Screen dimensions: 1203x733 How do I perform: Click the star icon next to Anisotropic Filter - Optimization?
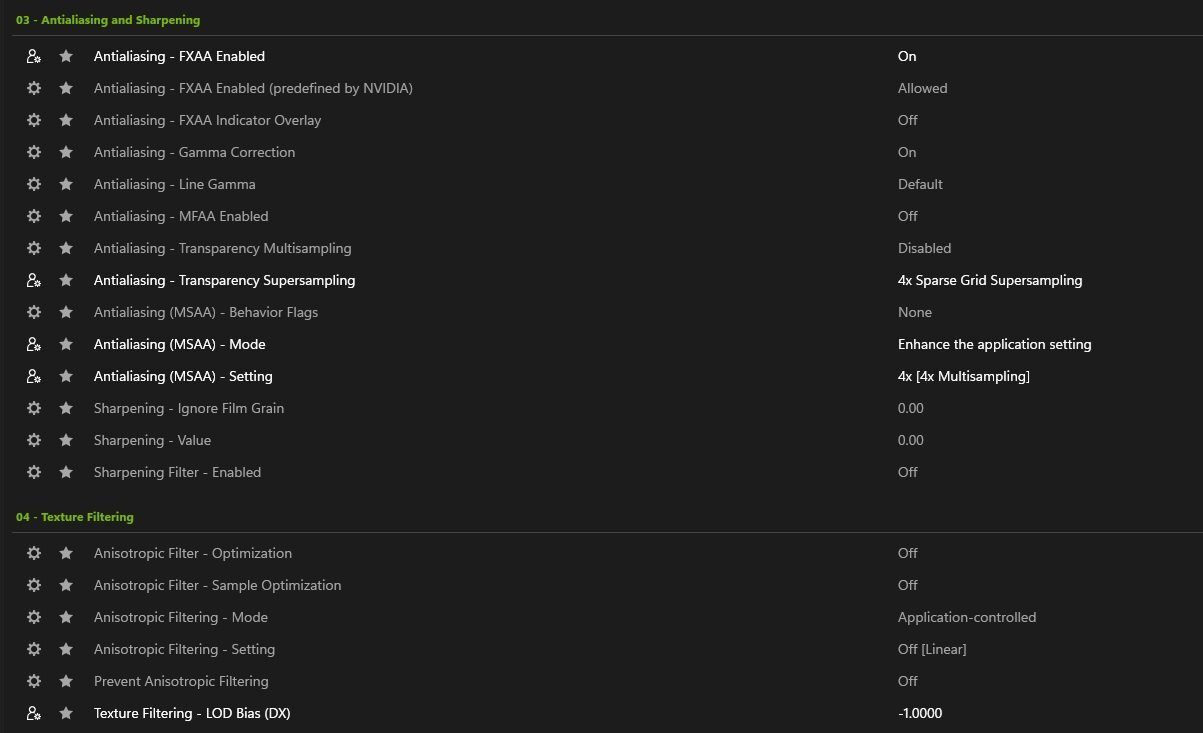click(x=66, y=553)
